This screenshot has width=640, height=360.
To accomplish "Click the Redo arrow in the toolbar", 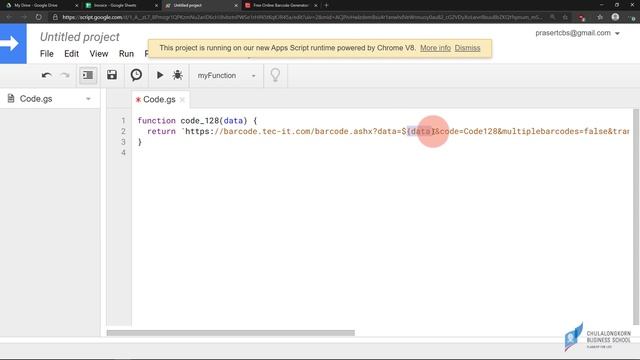I will tap(65, 75).
